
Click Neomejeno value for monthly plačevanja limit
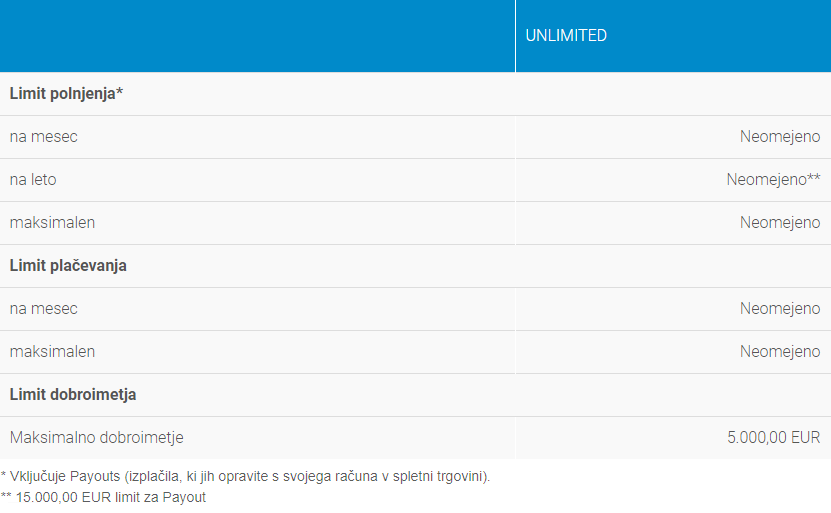[780, 309]
